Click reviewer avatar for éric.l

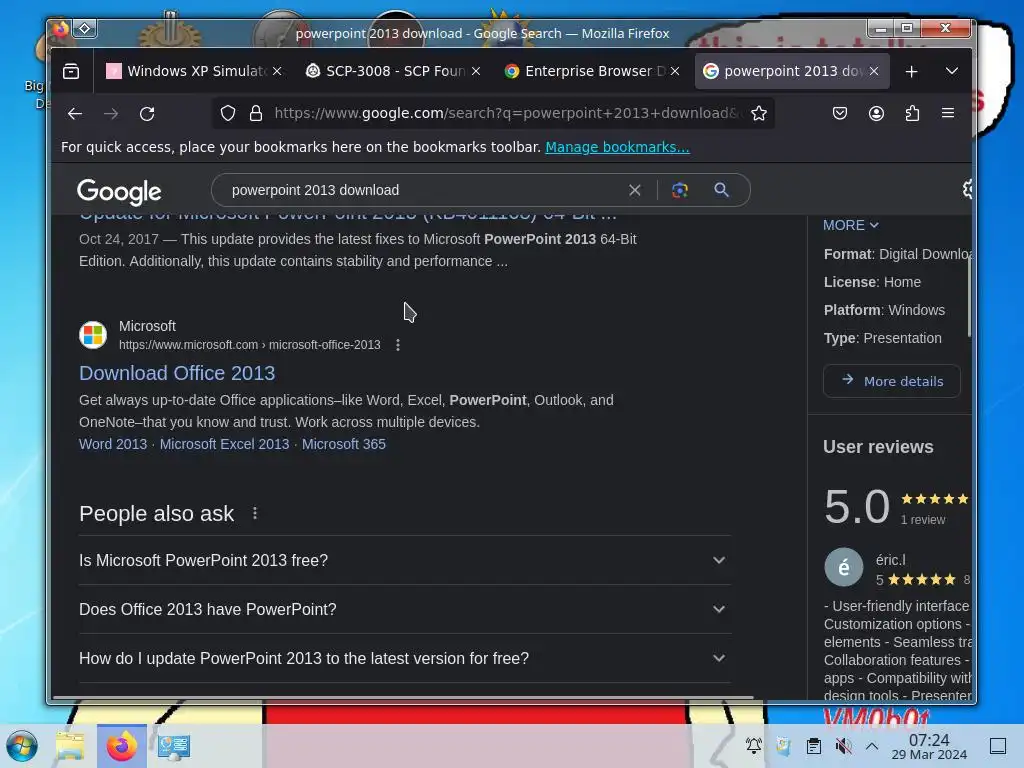[844, 567]
